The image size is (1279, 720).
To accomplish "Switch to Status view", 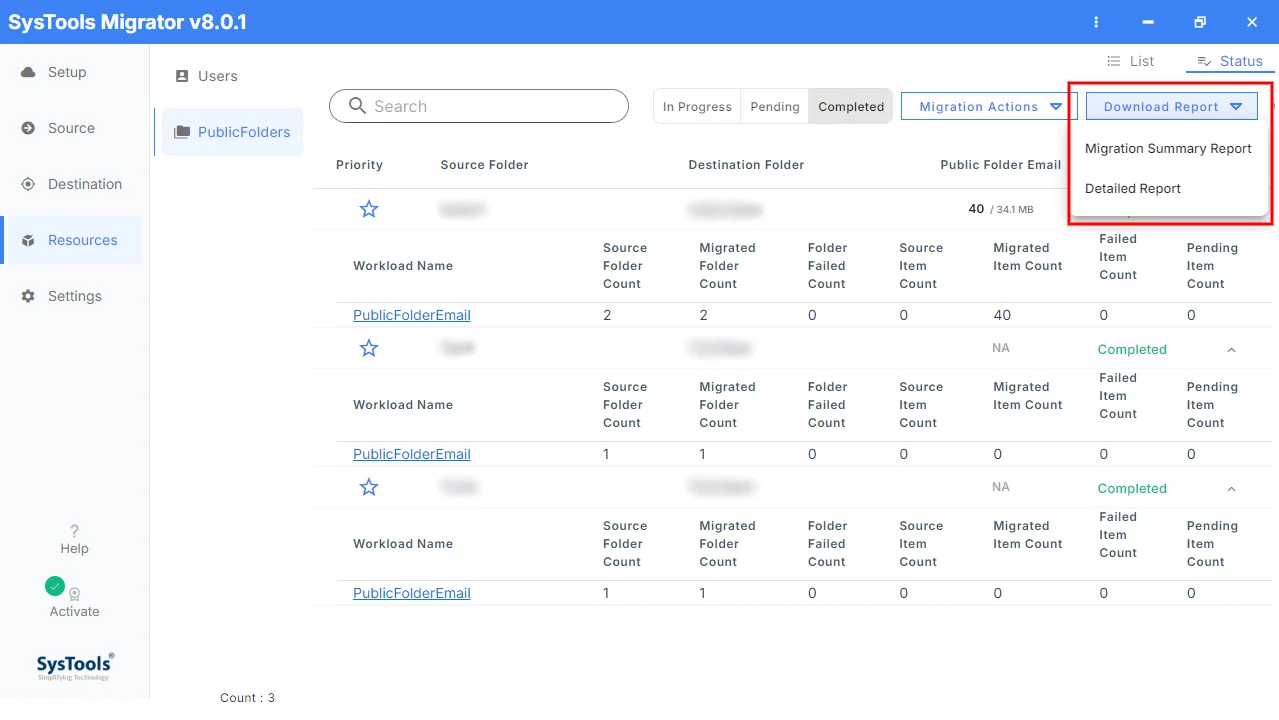I will 1230,61.
